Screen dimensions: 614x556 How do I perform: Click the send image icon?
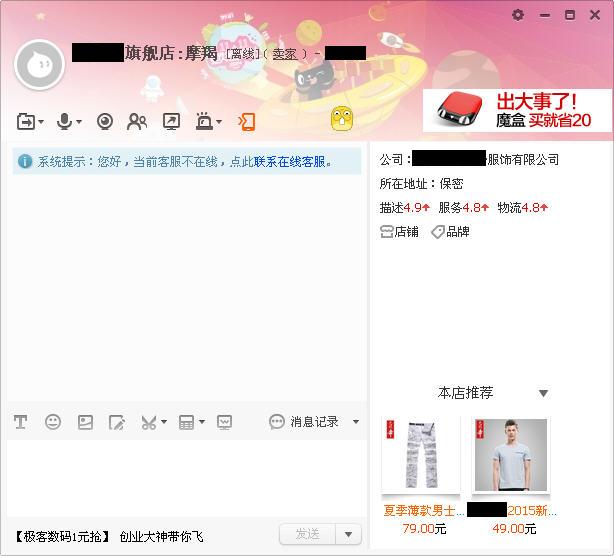click(x=85, y=422)
